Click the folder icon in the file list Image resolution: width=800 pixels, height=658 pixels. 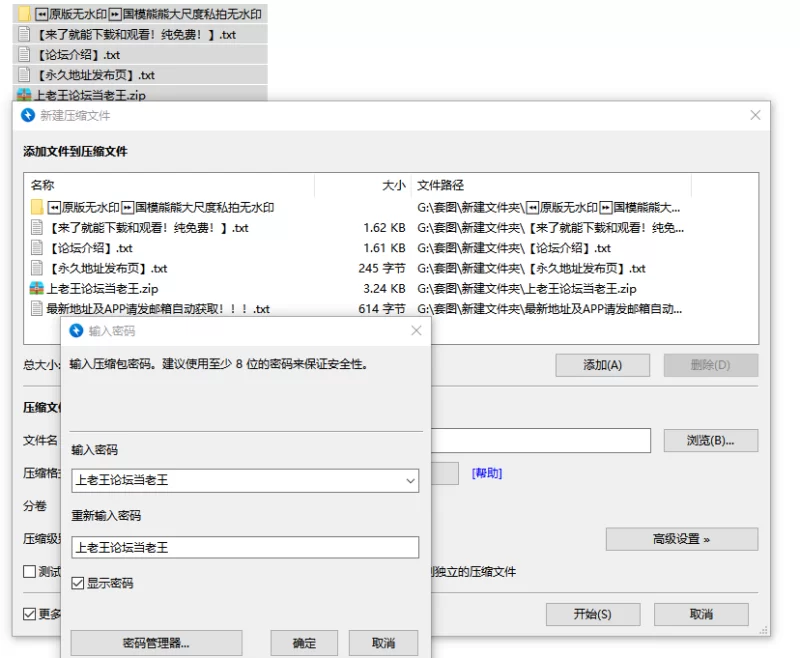(37, 207)
